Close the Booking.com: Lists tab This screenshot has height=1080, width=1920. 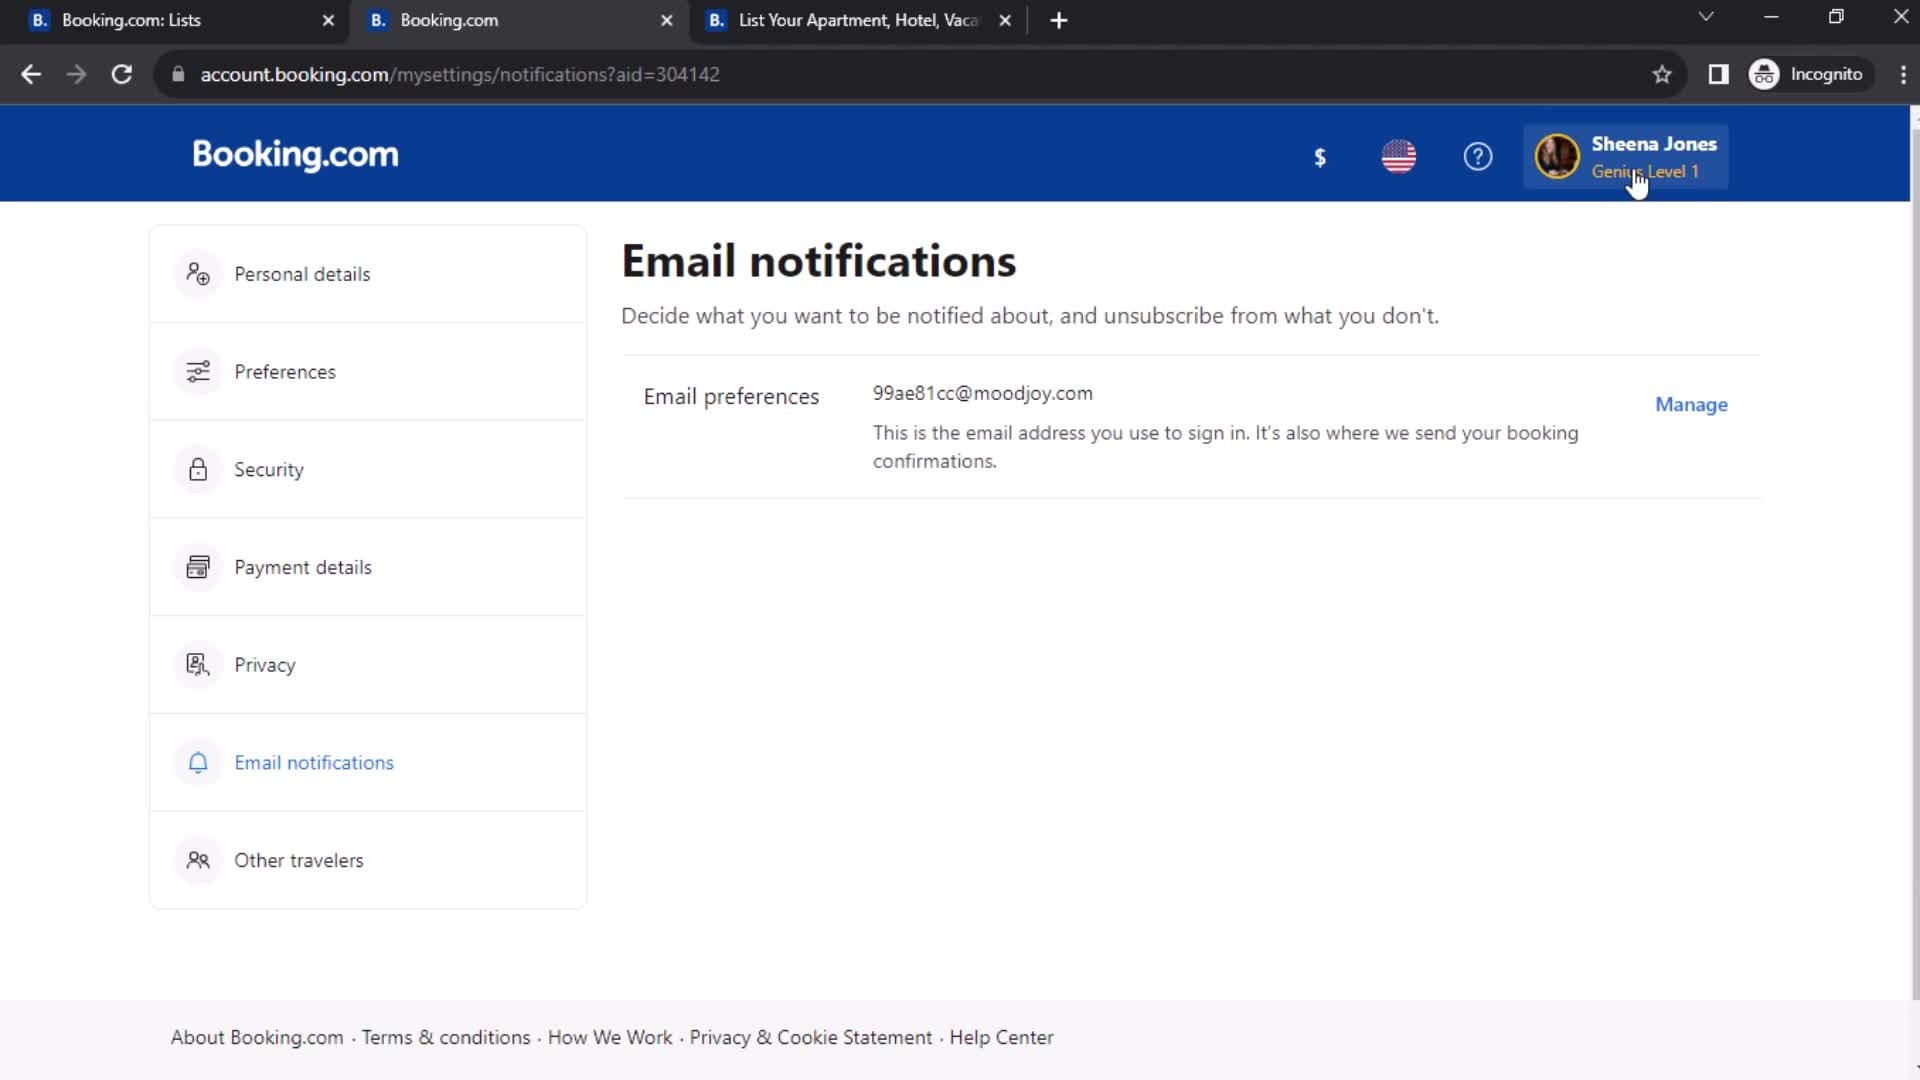click(328, 20)
